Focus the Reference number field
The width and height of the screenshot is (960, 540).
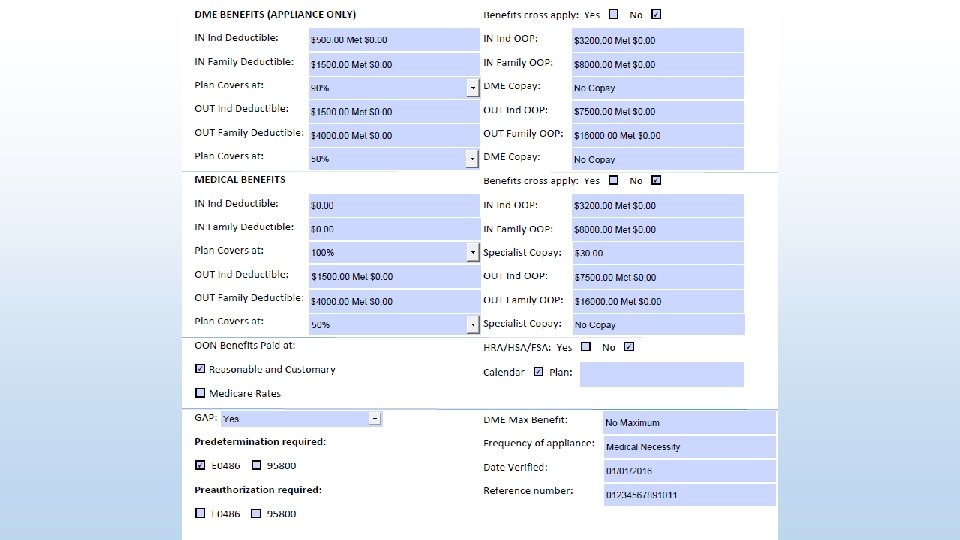(x=689, y=495)
